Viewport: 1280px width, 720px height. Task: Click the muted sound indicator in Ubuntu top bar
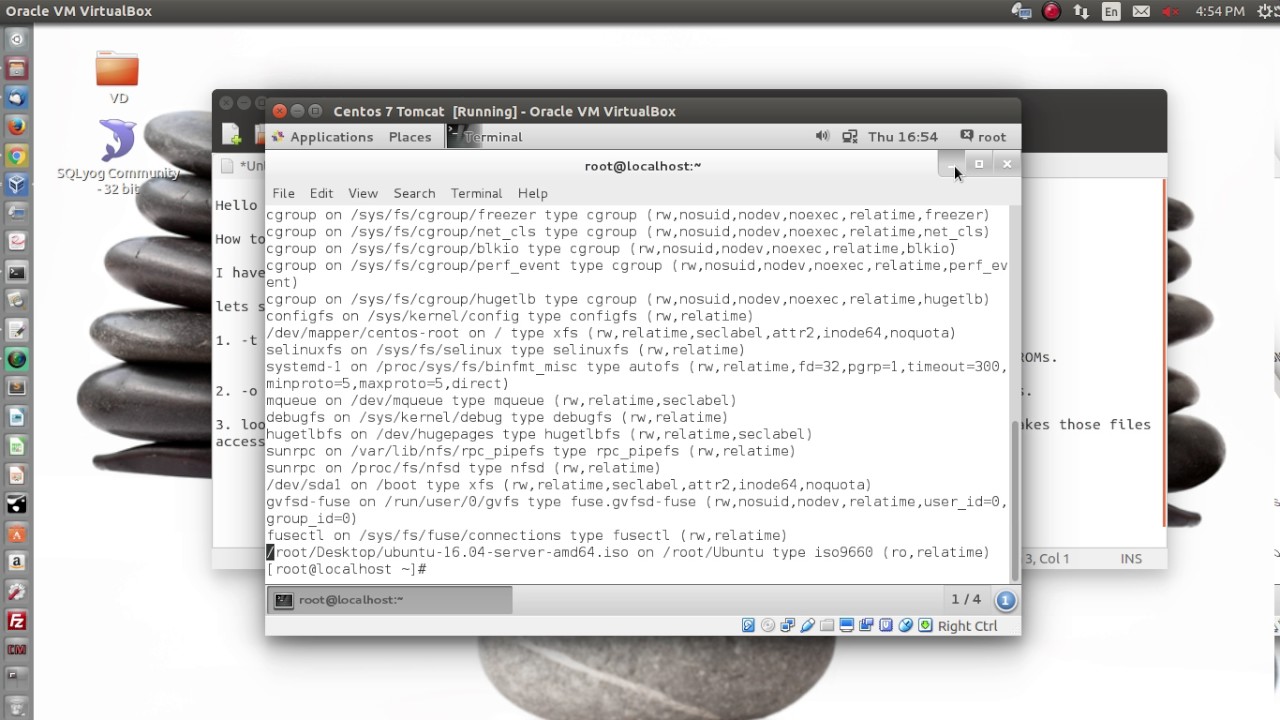[1171, 12]
